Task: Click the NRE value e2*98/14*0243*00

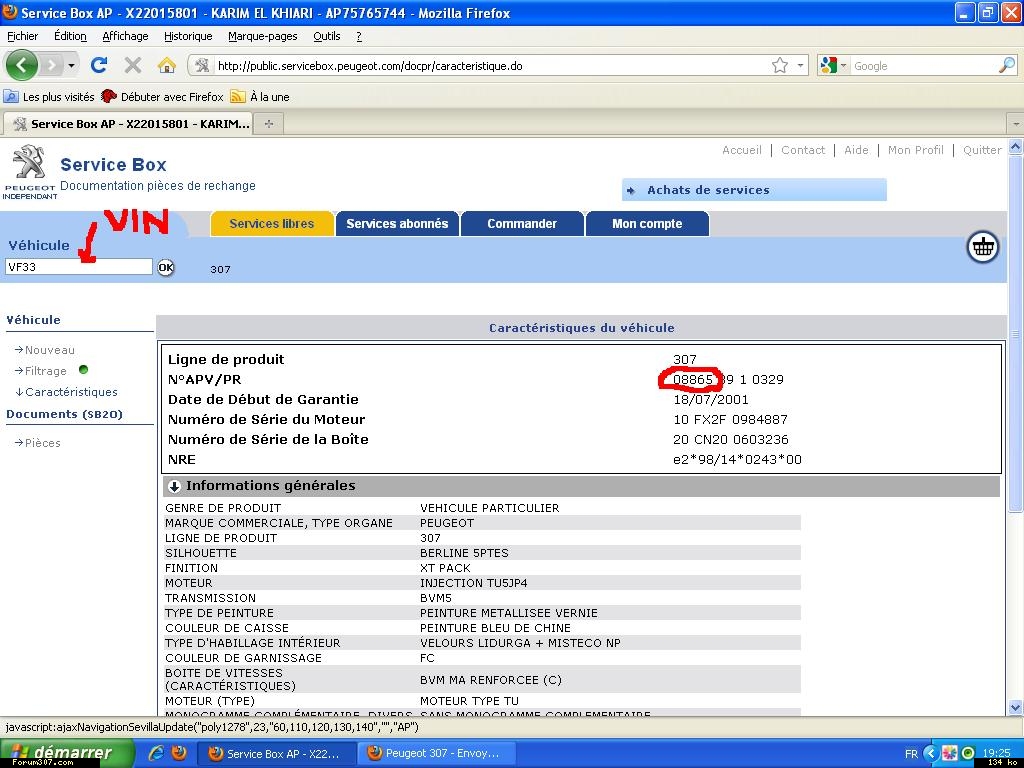Action: 737,460
